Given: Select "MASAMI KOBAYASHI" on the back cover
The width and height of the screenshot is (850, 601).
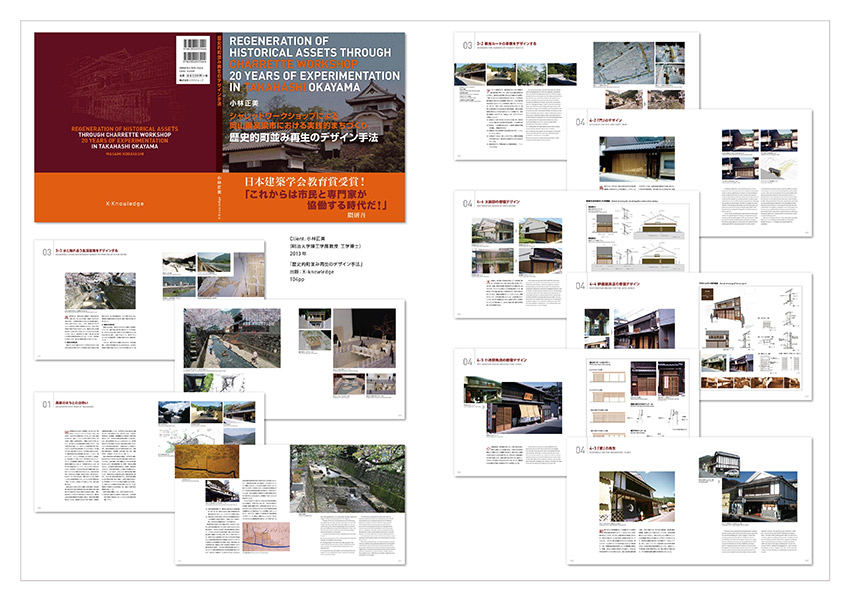Looking at the screenshot, I should 125,153.
